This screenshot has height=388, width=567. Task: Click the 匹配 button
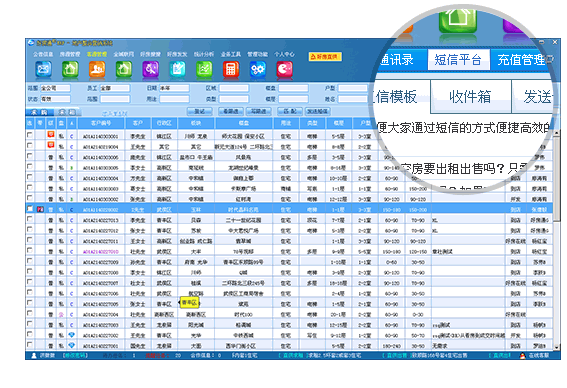[x=290, y=111]
